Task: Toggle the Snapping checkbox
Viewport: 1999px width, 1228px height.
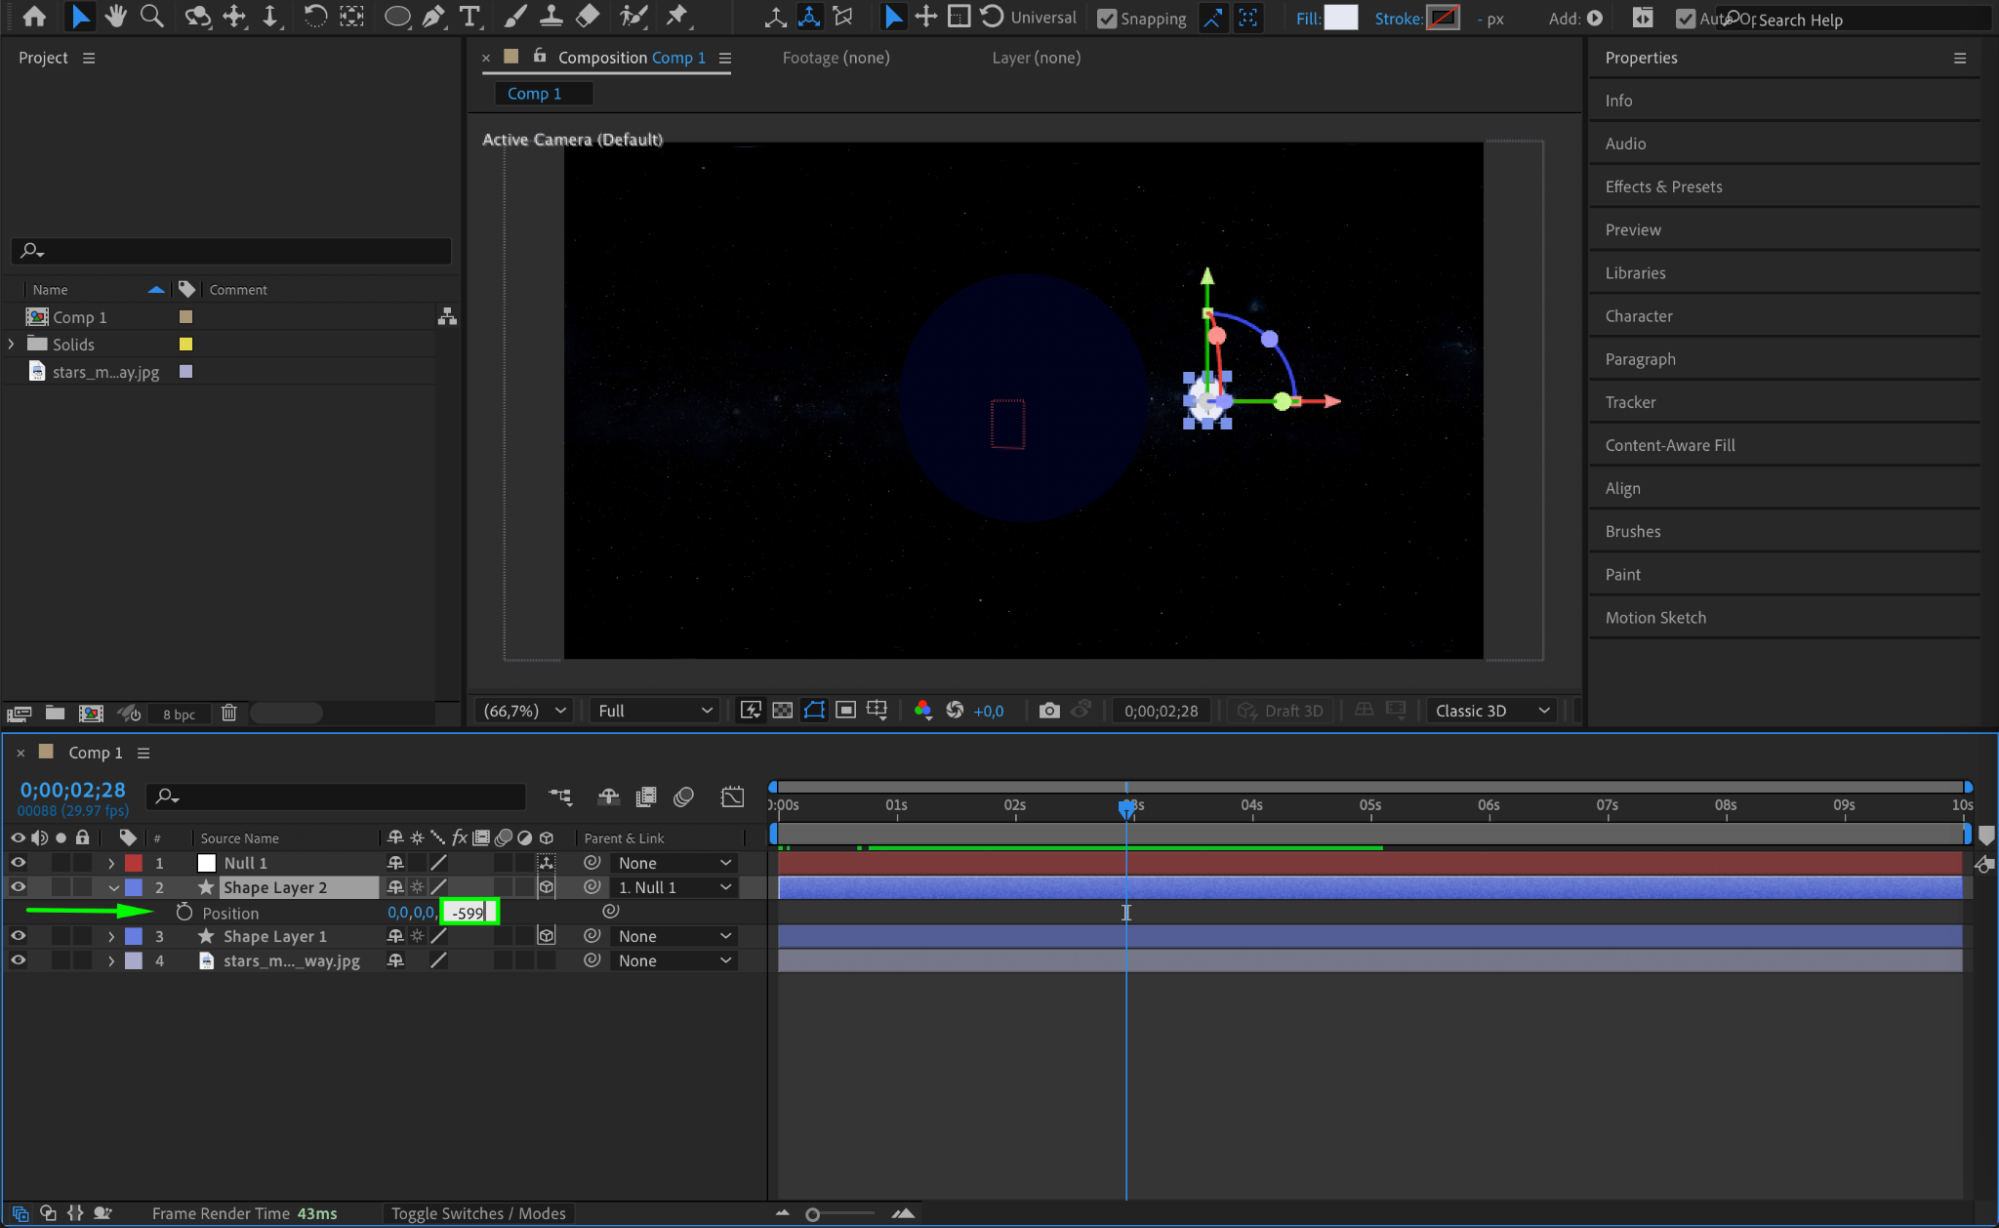Action: (x=1107, y=18)
